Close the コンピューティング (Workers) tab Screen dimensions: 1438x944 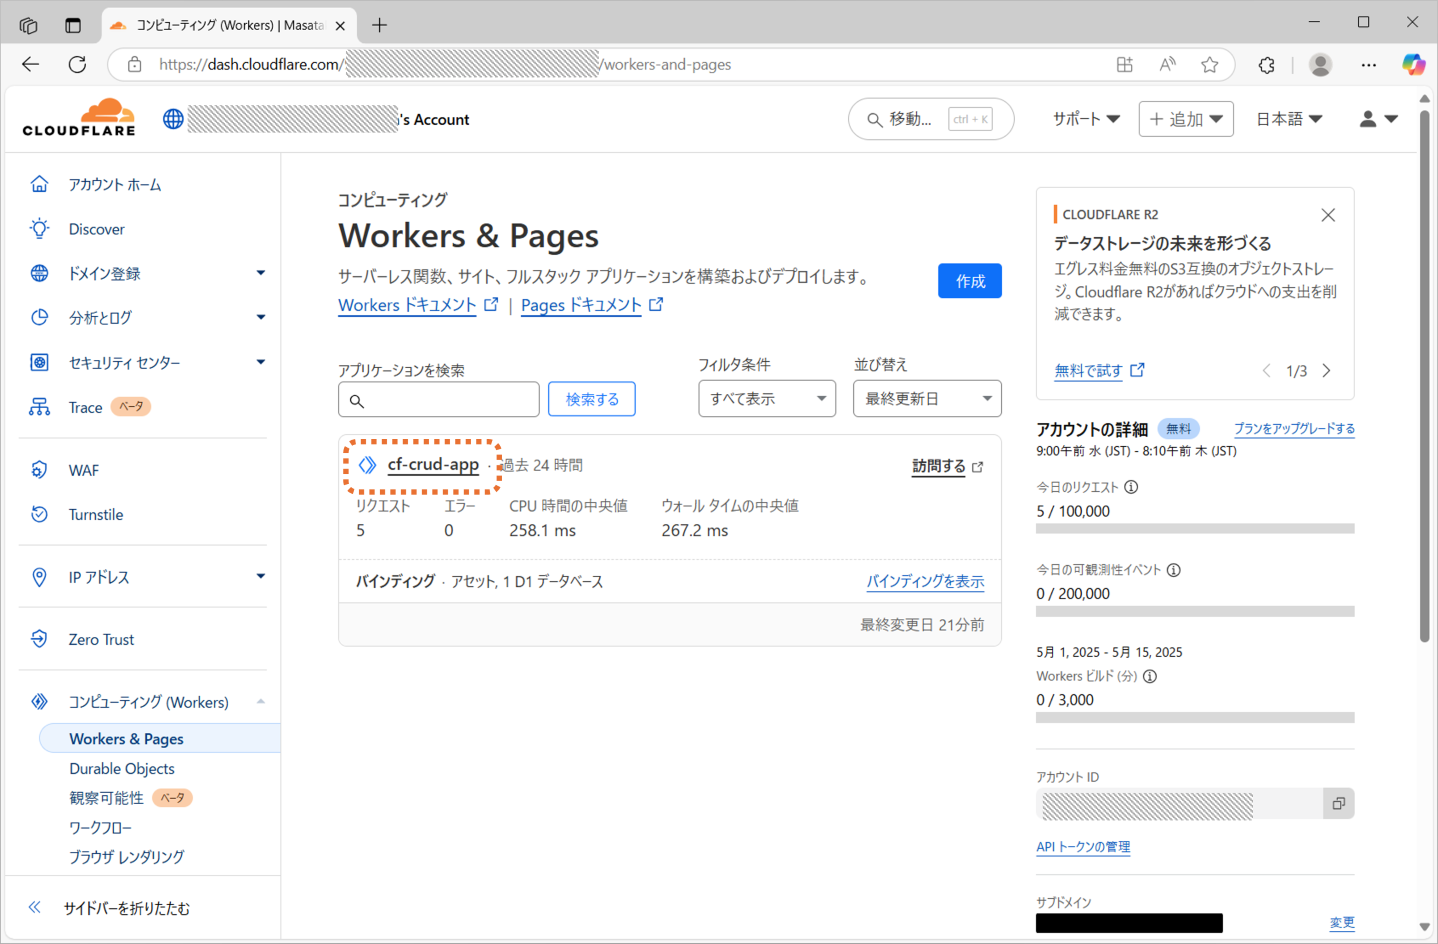coord(340,26)
